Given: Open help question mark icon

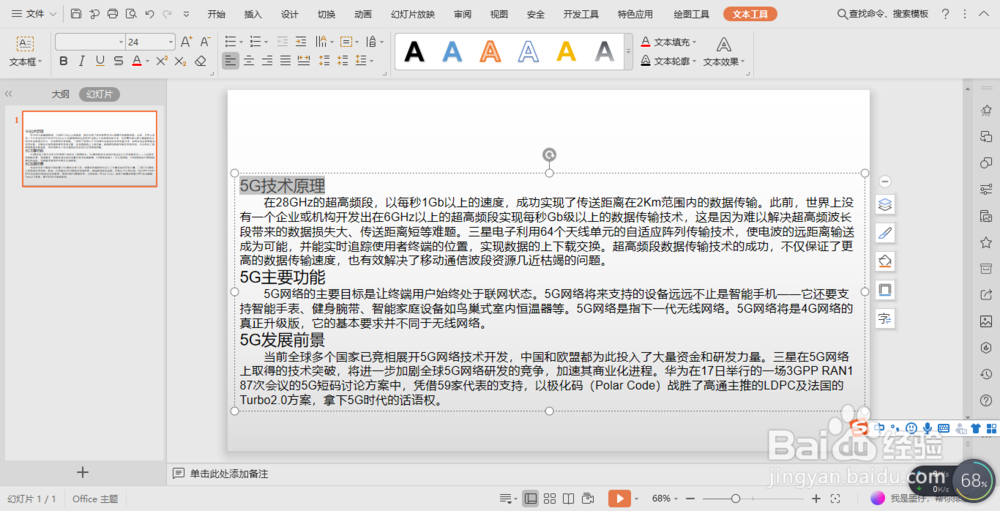Looking at the screenshot, I should [945, 14].
